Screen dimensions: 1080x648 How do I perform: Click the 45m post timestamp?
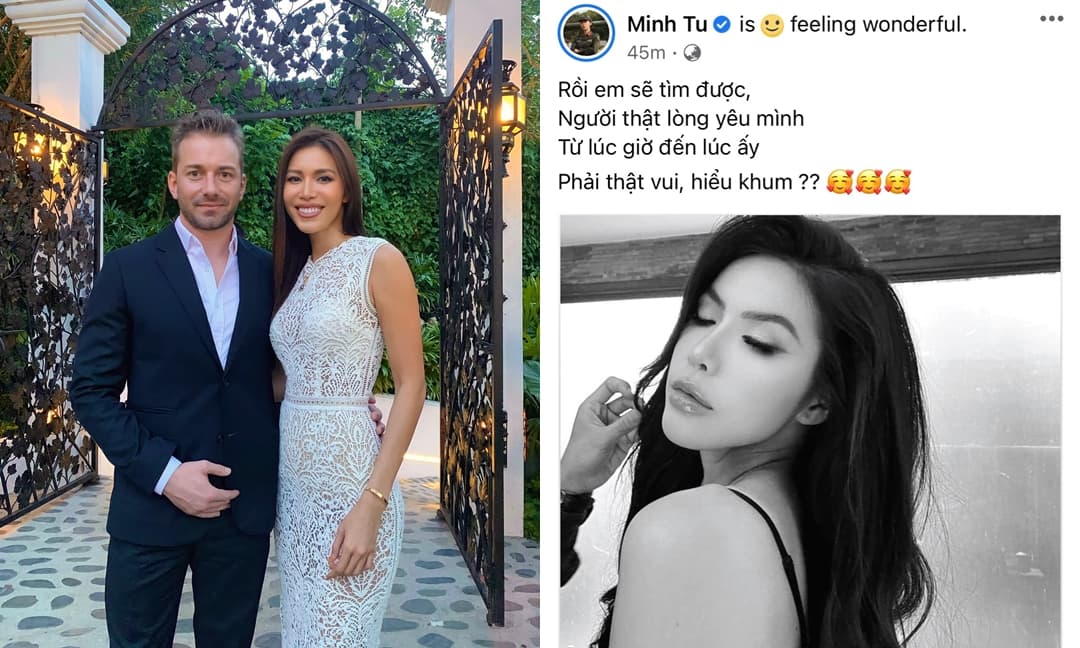646,52
